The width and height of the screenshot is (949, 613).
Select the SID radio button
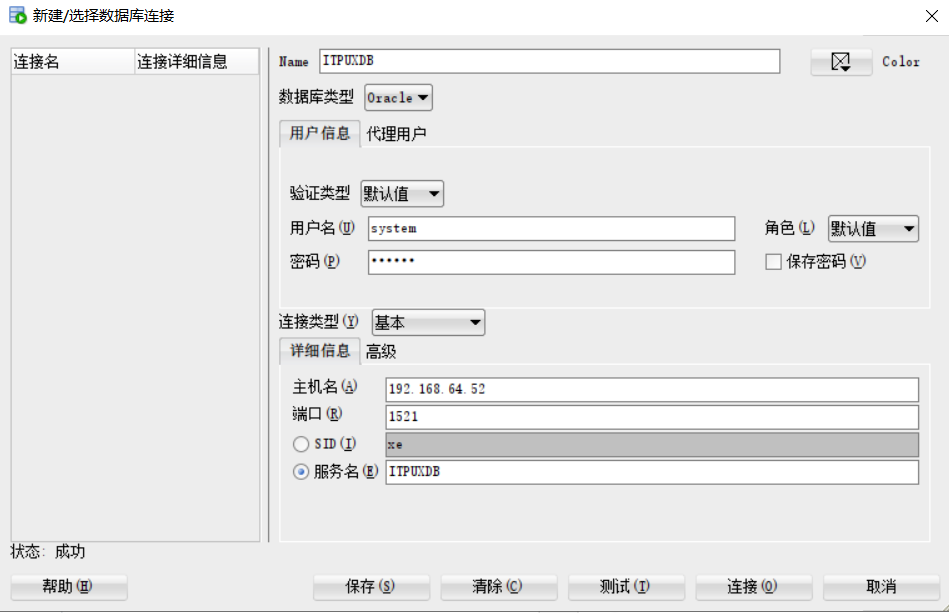[301, 444]
